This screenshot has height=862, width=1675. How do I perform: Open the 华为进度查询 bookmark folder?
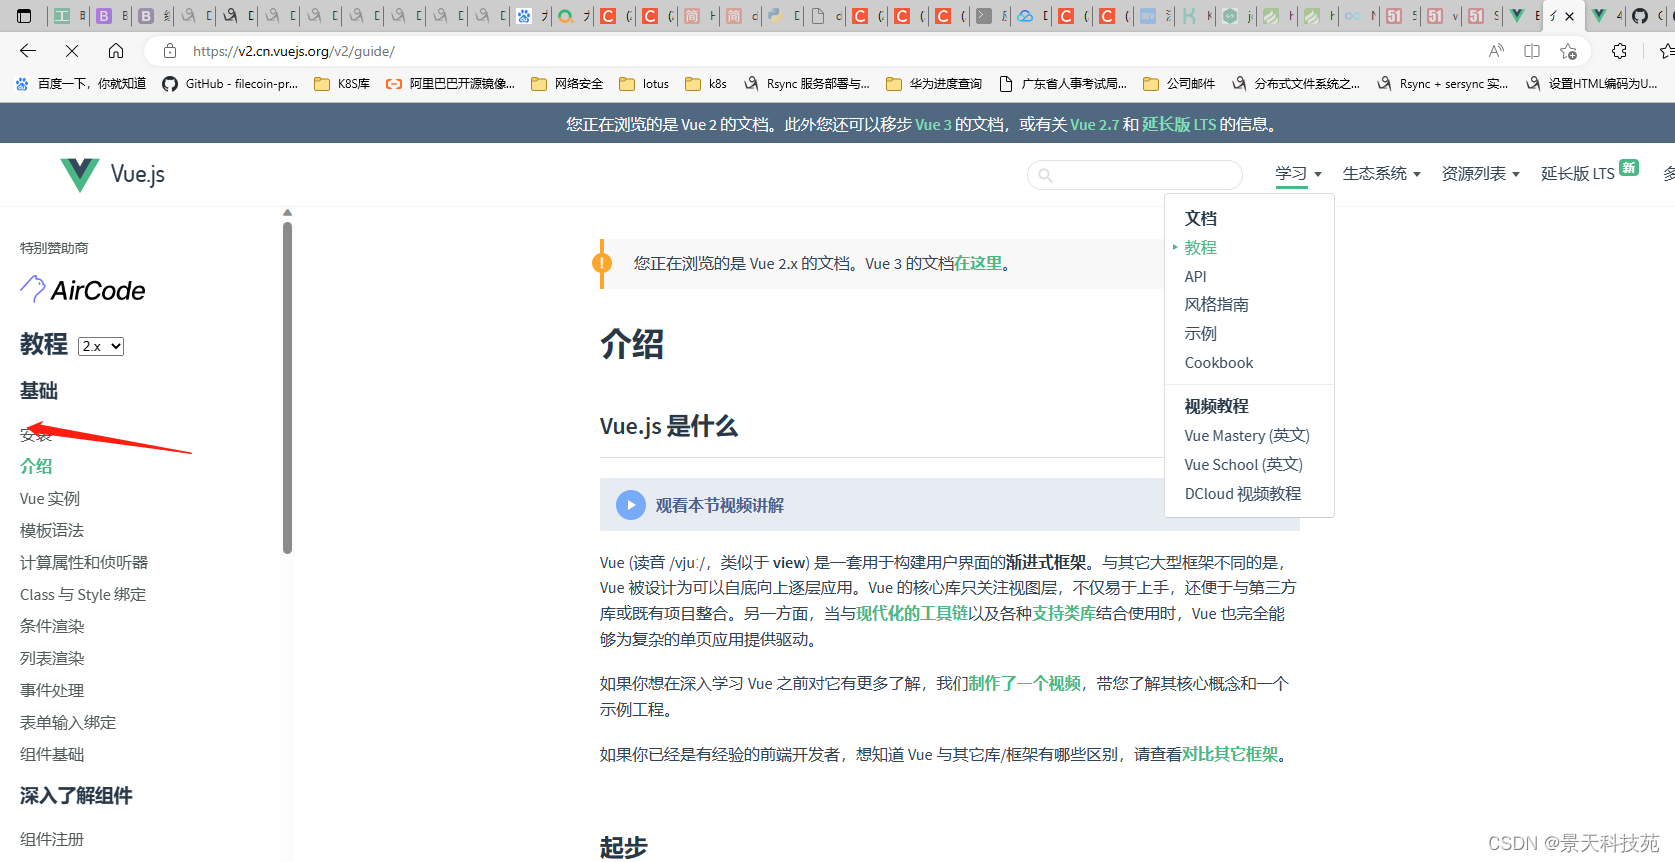point(934,84)
